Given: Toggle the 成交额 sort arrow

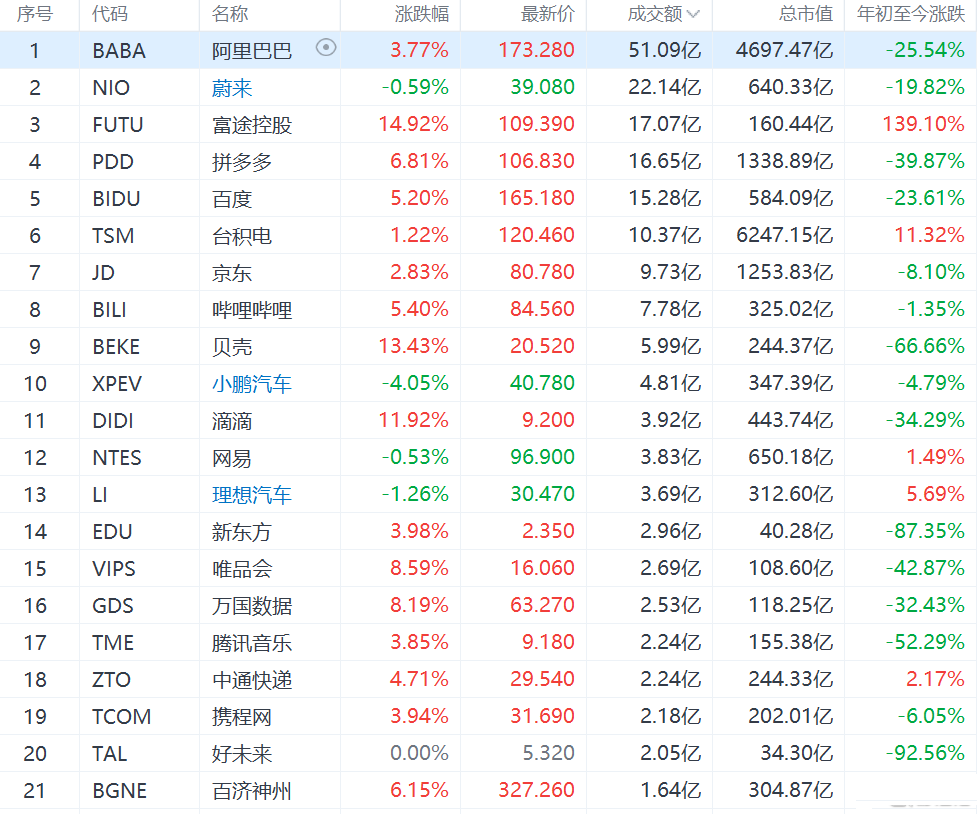Looking at the screenshot, I should [694, 14].
